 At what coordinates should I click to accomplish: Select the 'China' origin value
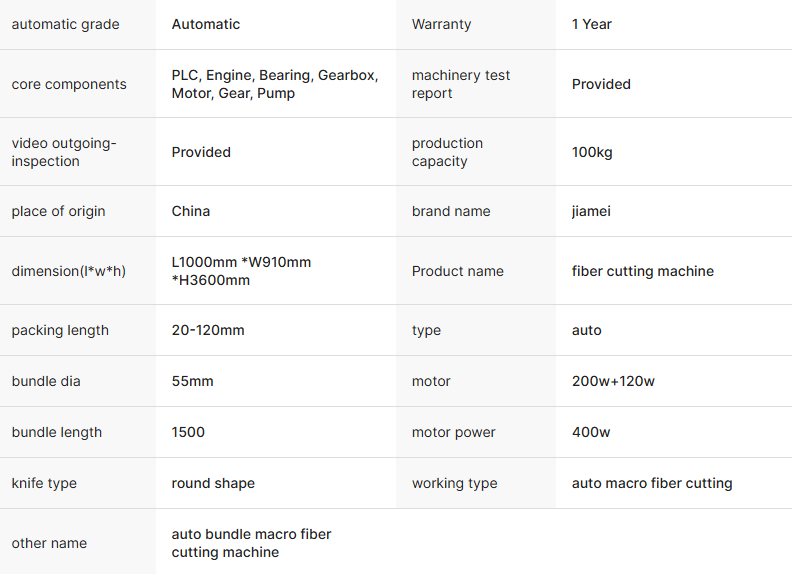point(191,211)
